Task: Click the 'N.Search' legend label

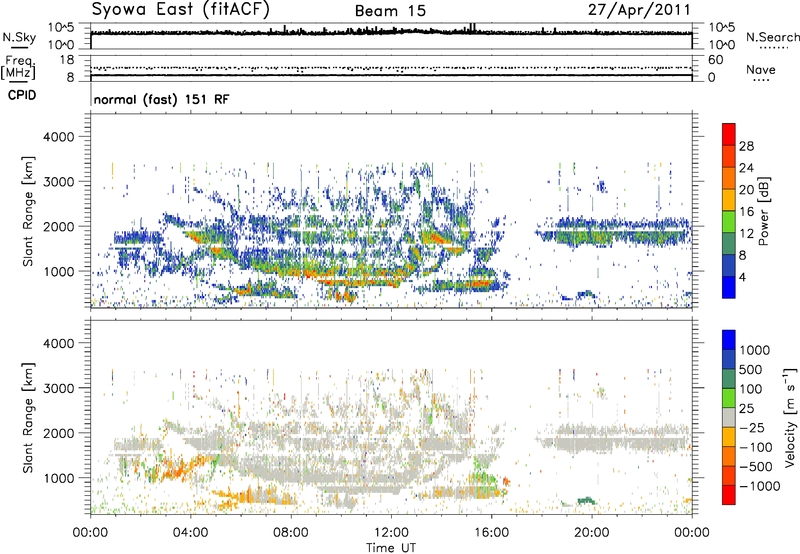Action: [x=772, y=37]
